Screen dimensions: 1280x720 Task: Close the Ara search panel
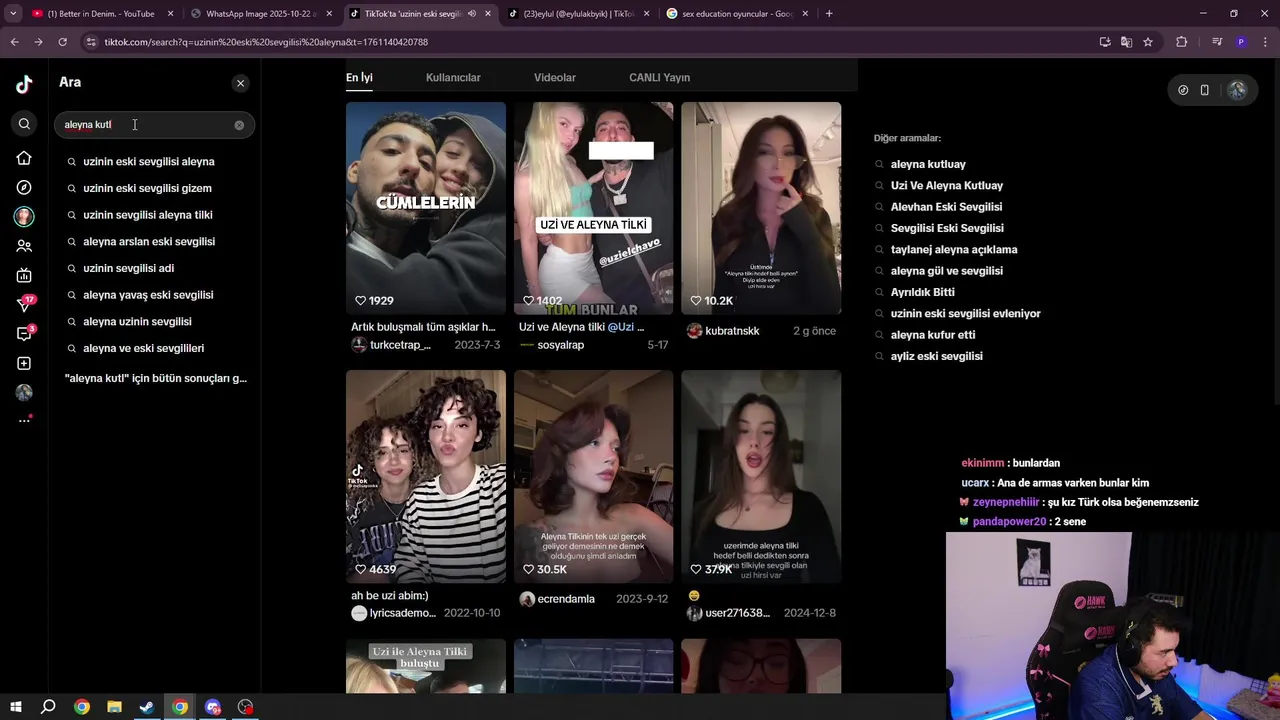point(240,83)
